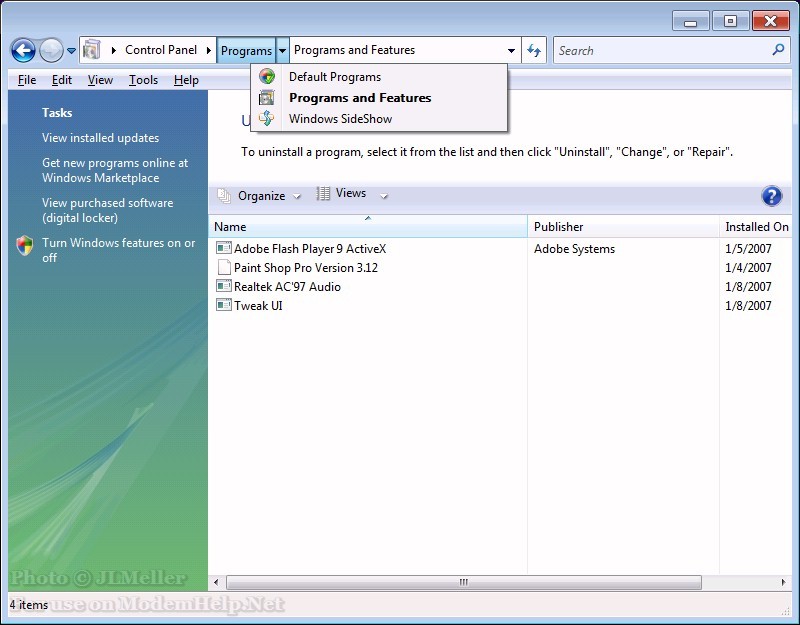Click the Windows SideShow icon
The image size is (800, 625).
(267, 118)
